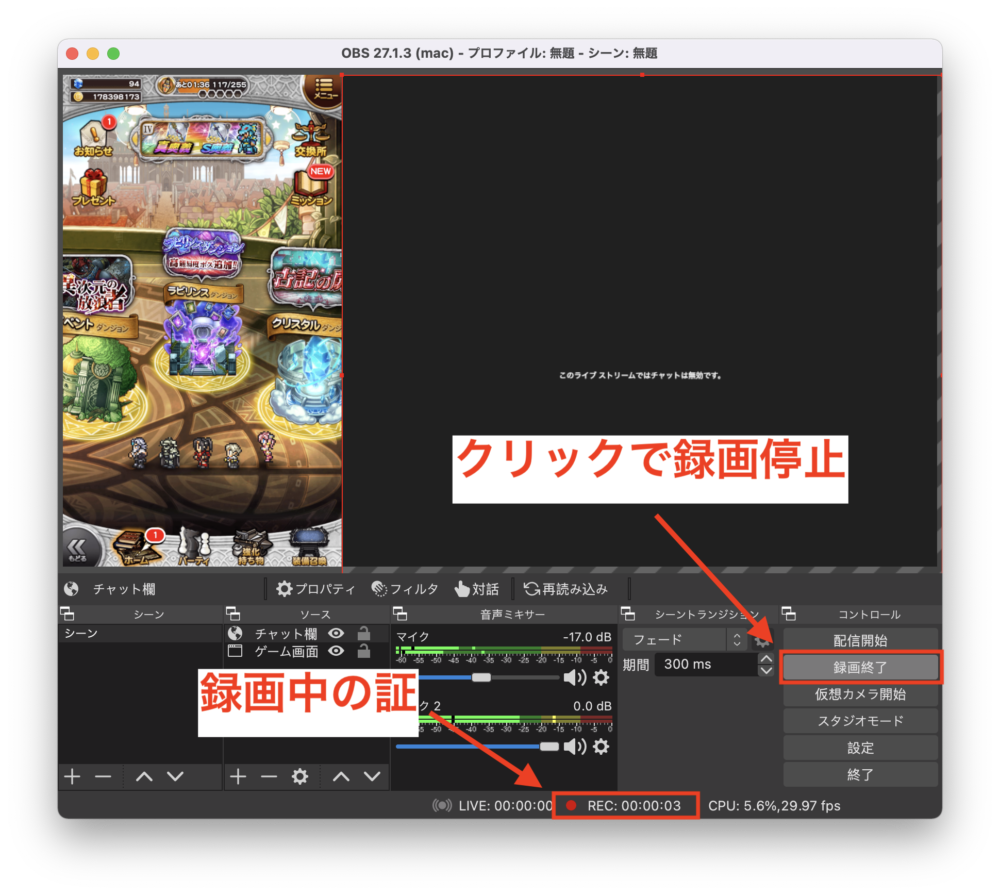The image size is (1000, 895).
Task: Click the game screen in the preview
Action: [x=202, y=320]
